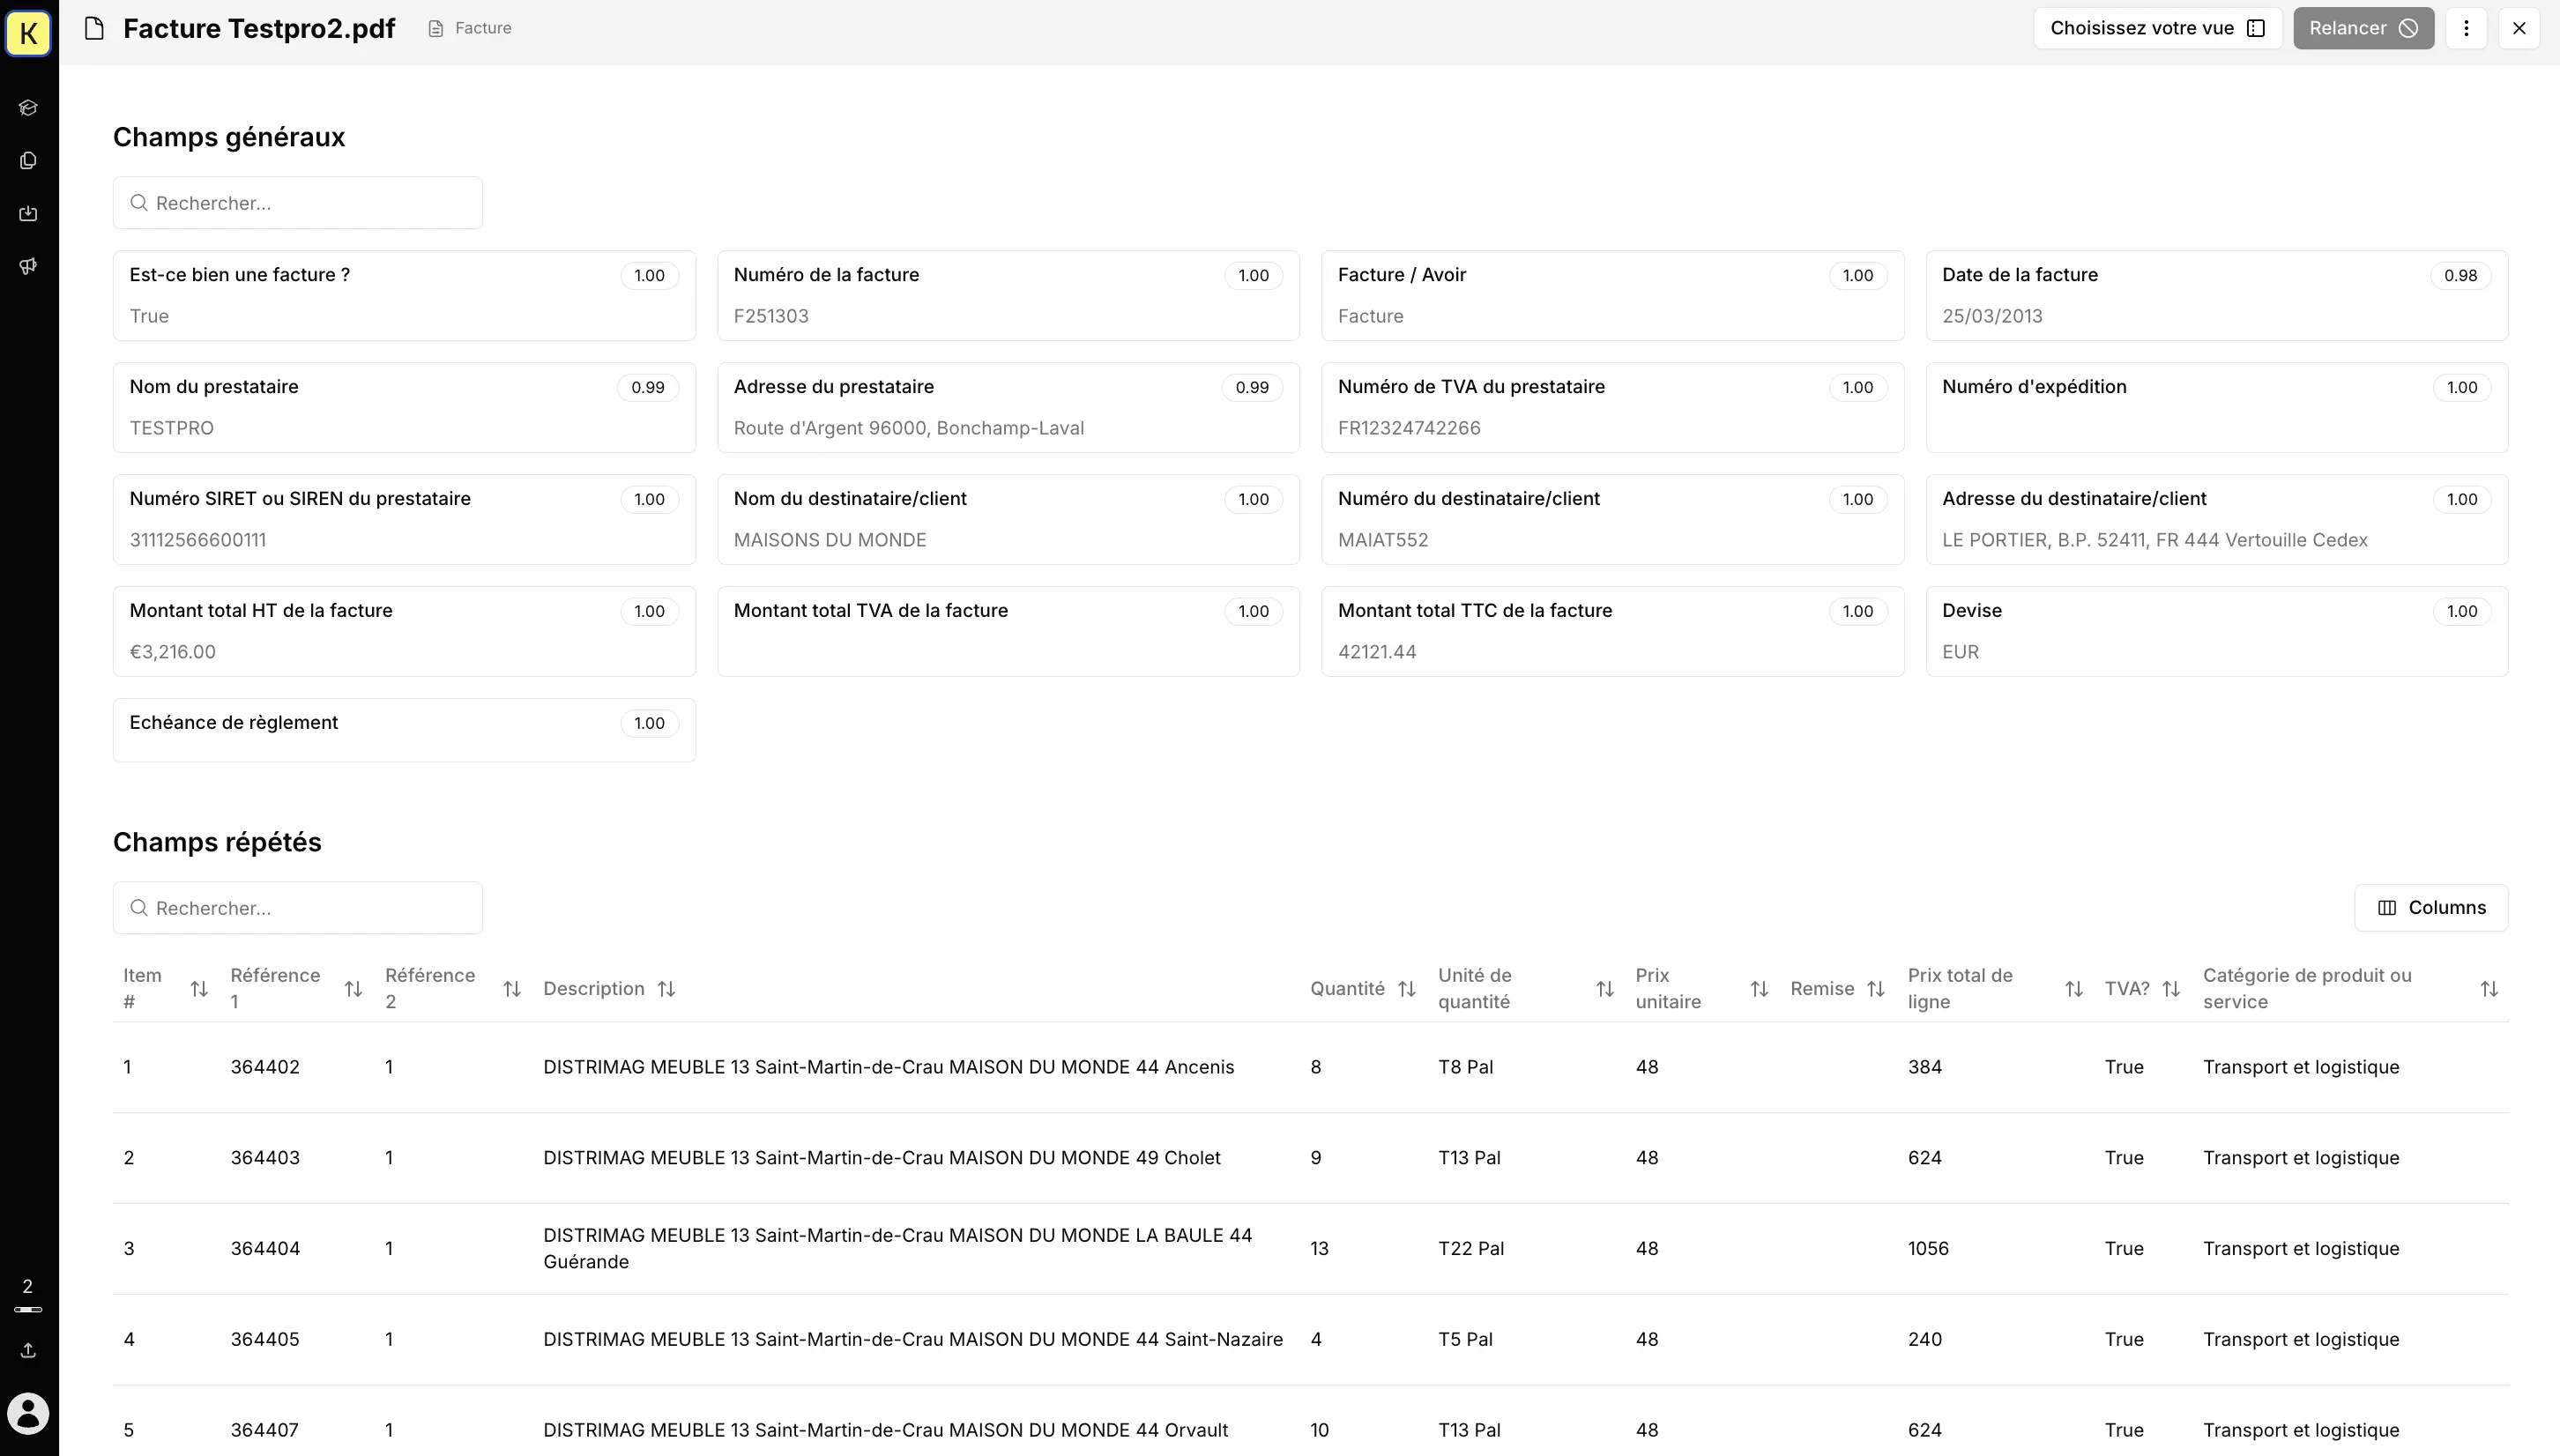Open the user profile avatar
The image size is (2560, 1456).
pos(28,1414)
